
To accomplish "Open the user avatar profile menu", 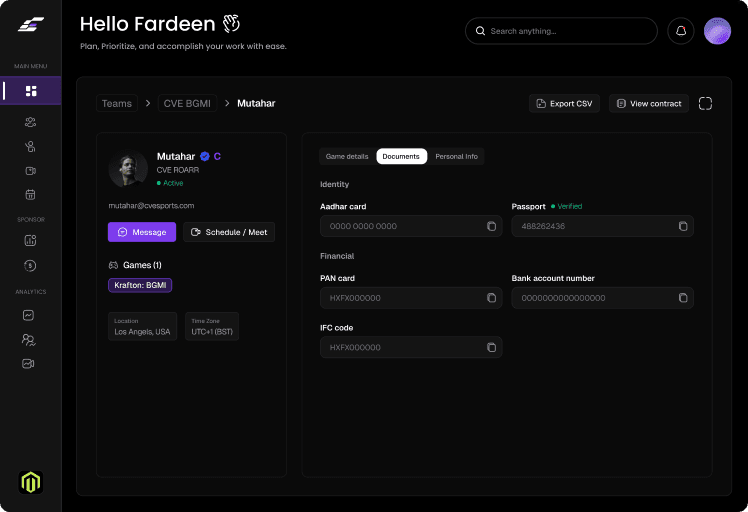I will tap(717, 31).
